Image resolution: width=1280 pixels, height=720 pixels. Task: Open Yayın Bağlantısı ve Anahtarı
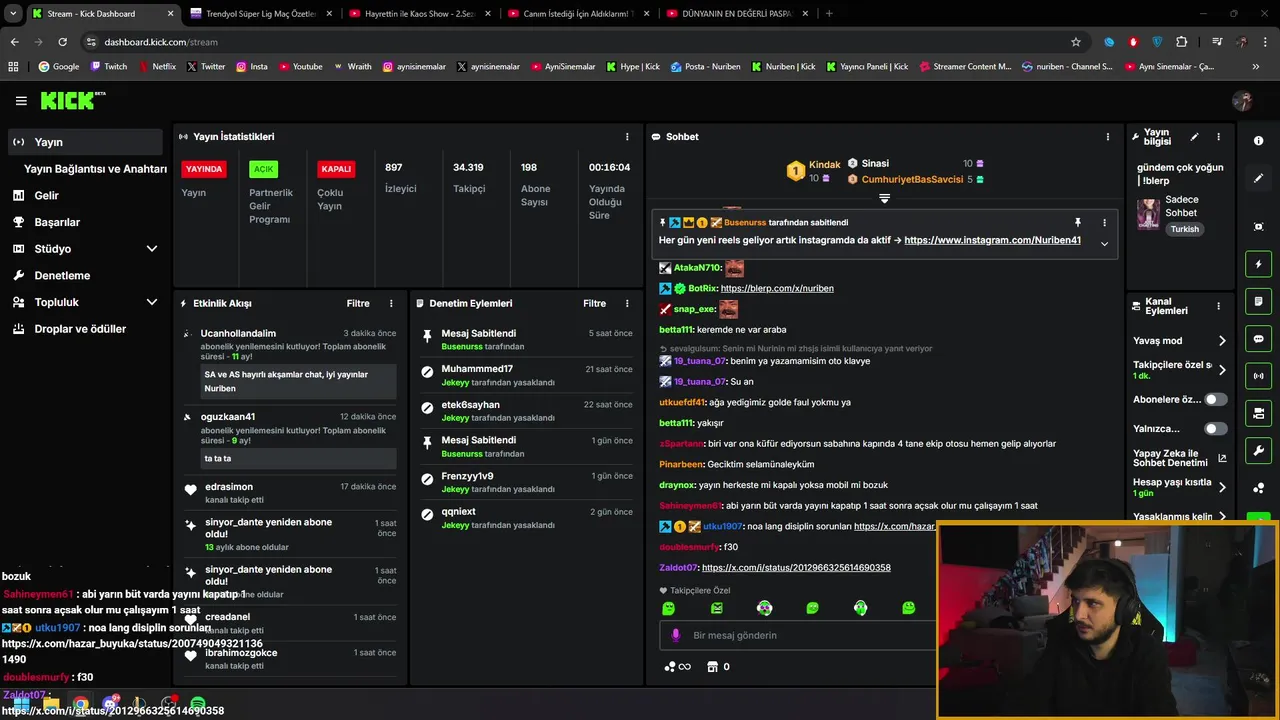[x=95, y=169]
